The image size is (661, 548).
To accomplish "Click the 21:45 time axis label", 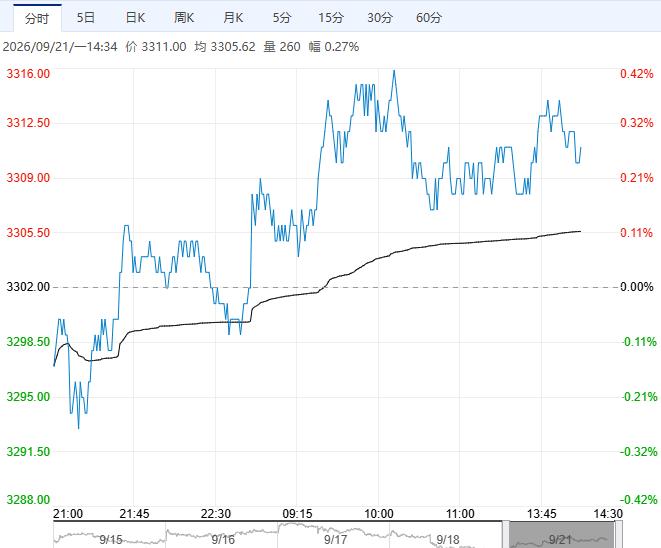I will pyautogui.click(x=134, y=514).
